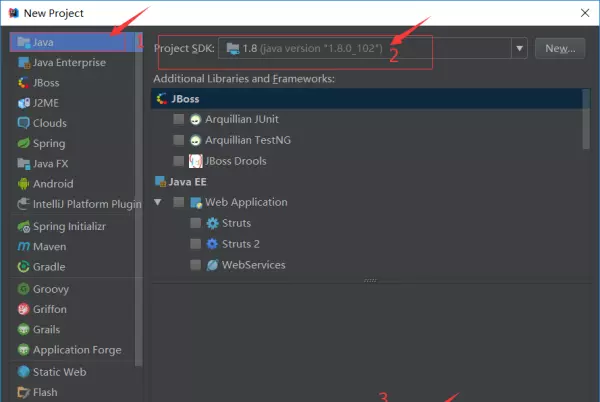Click the Clouds speech bubble icon

pos(23,123)
